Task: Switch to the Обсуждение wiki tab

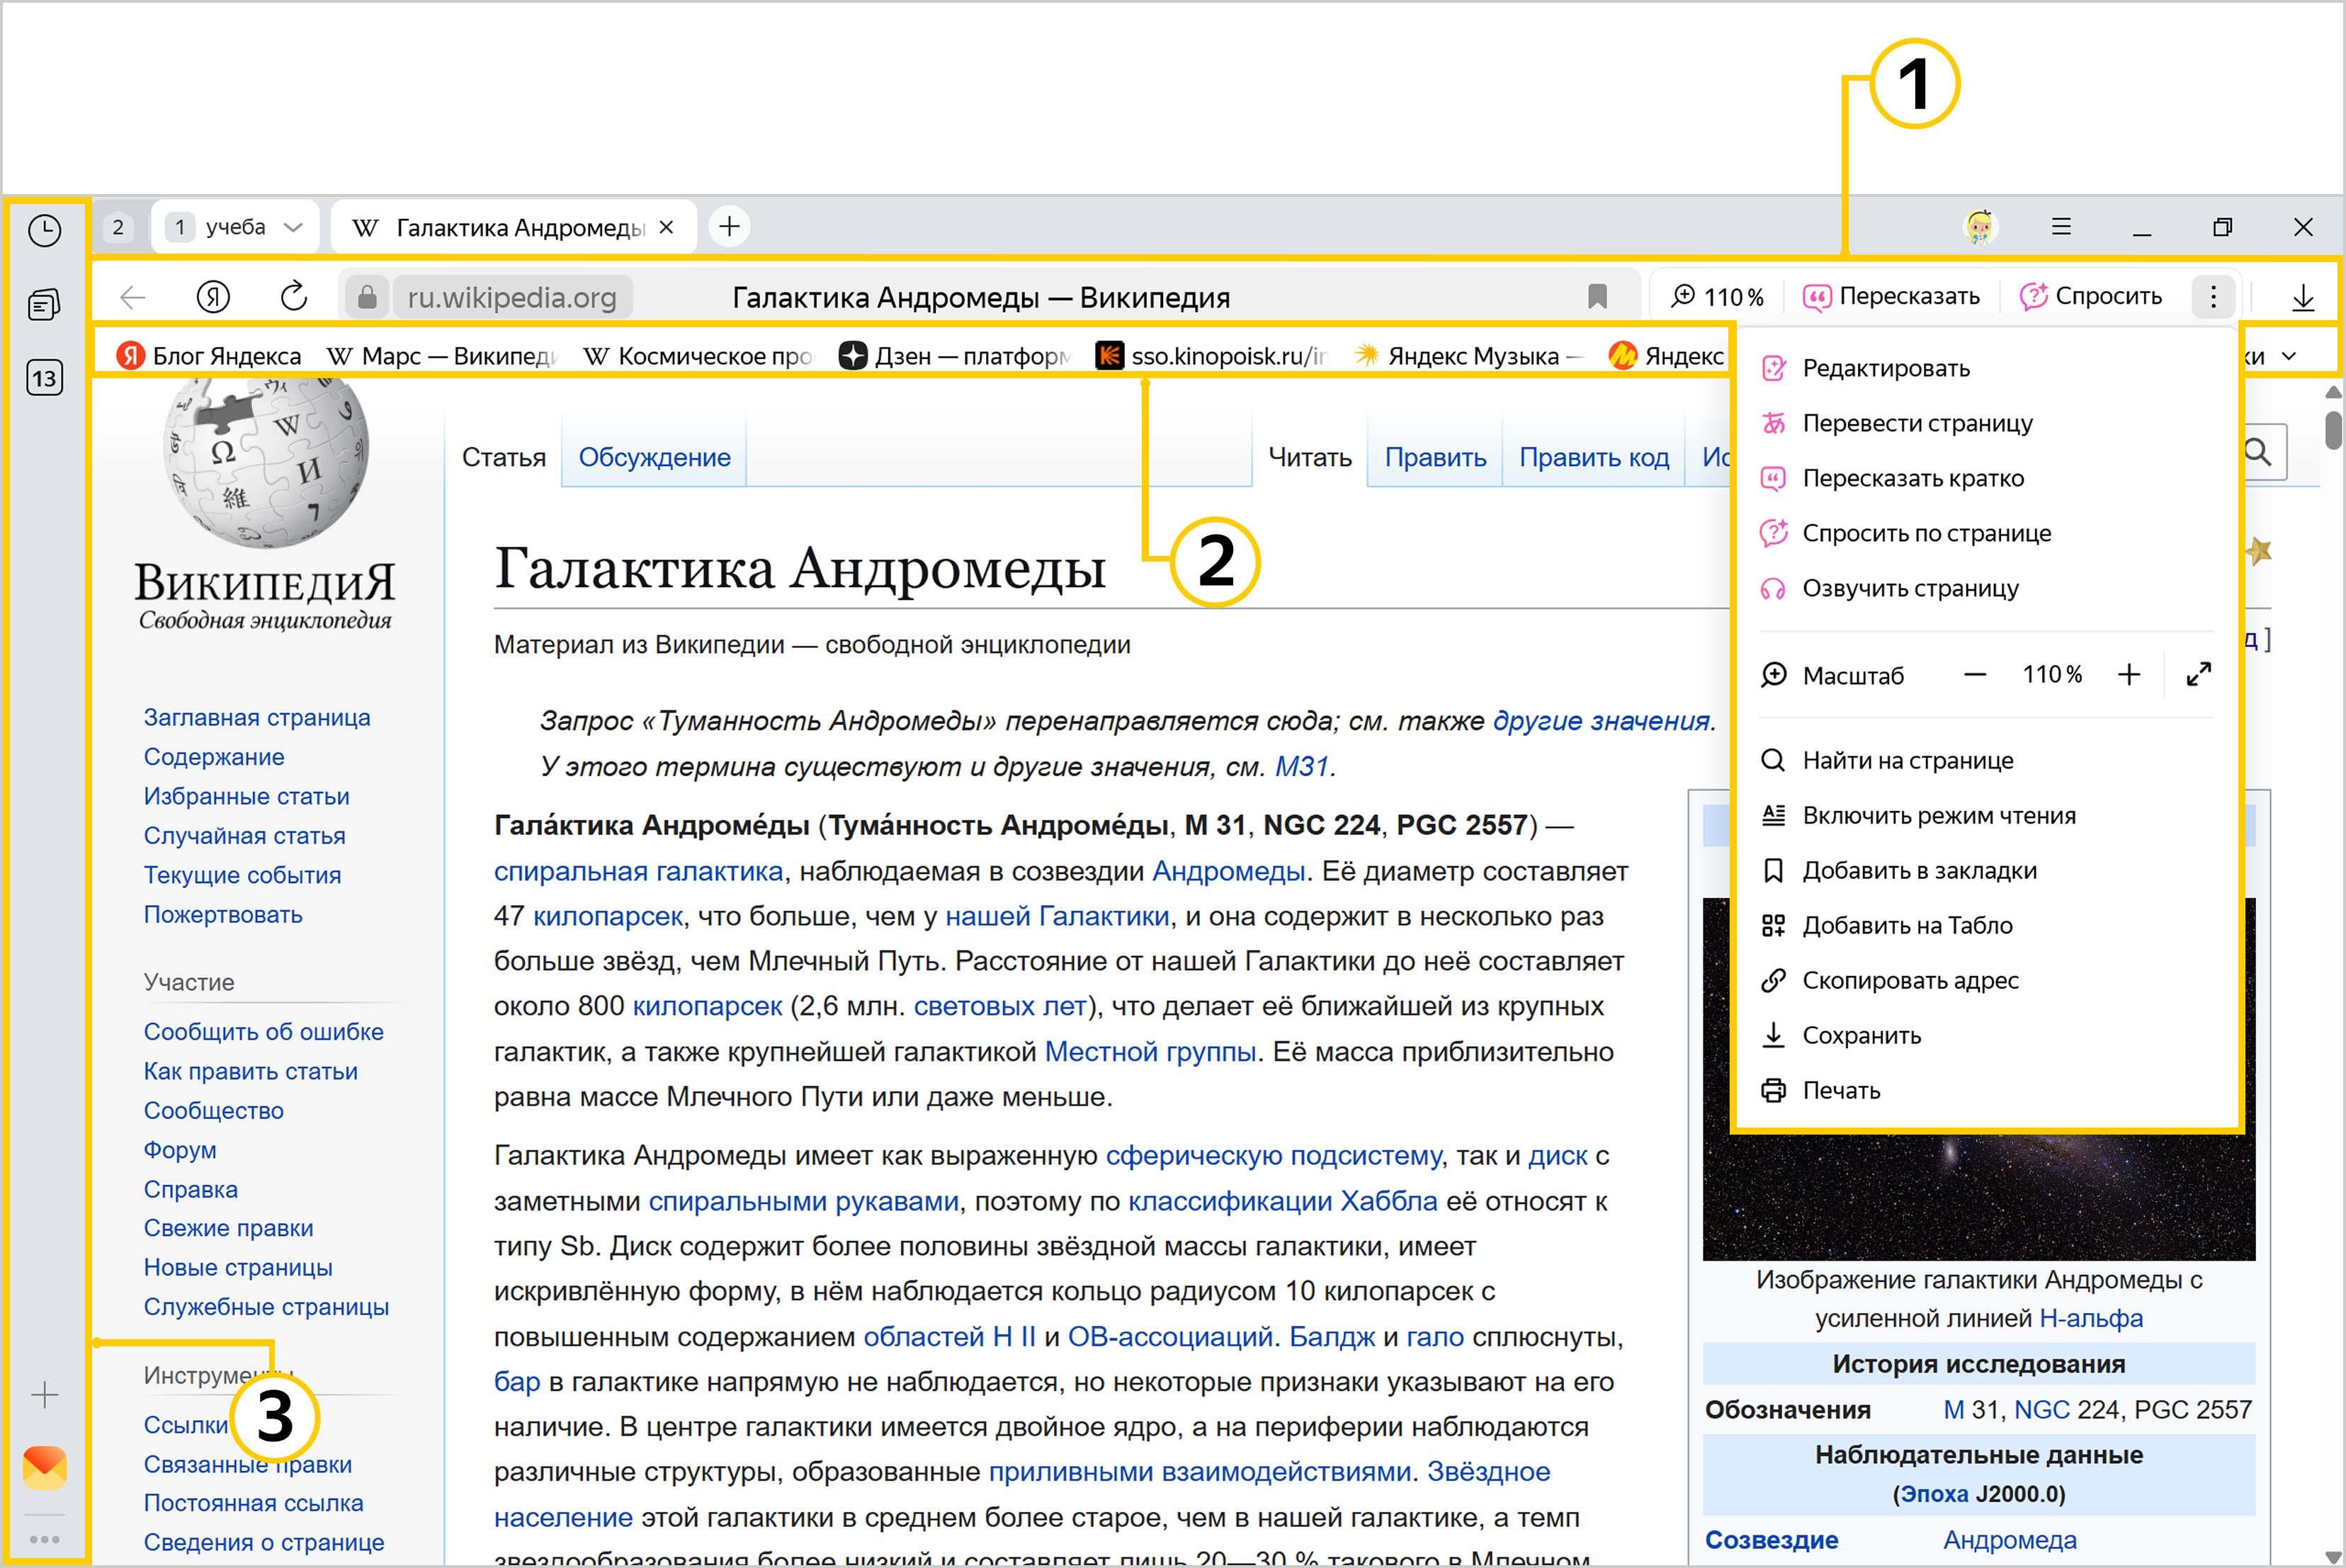Action: pyautogui.click(x=654, y=457)
